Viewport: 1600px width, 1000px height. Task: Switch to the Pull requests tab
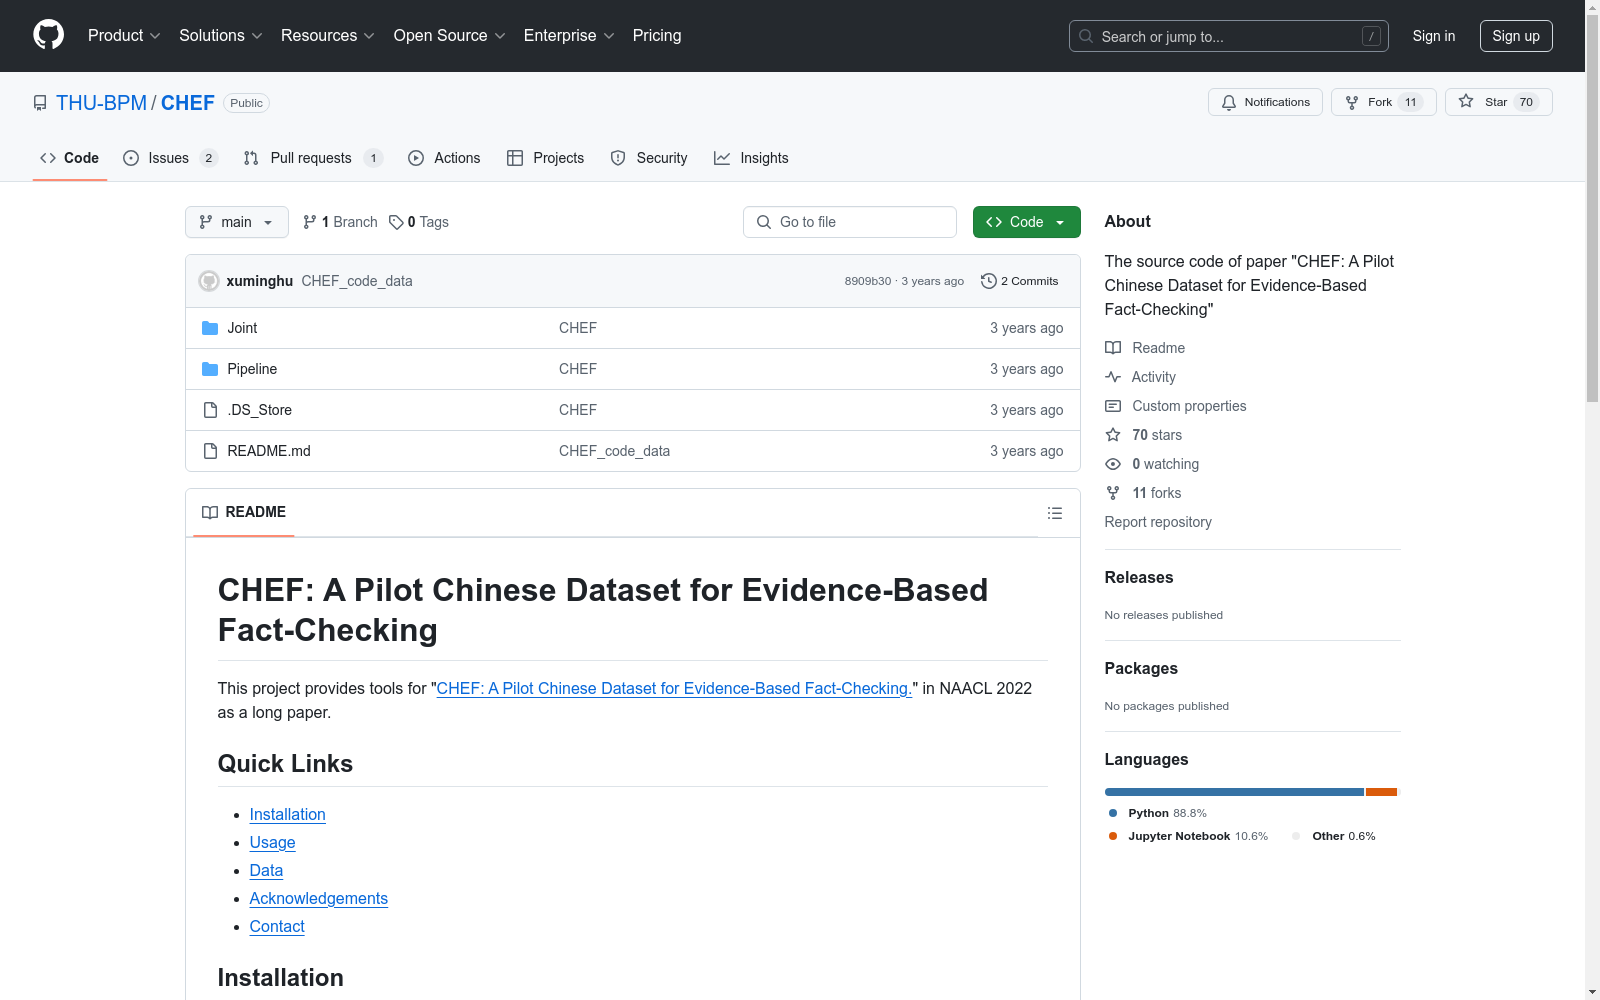313,158
